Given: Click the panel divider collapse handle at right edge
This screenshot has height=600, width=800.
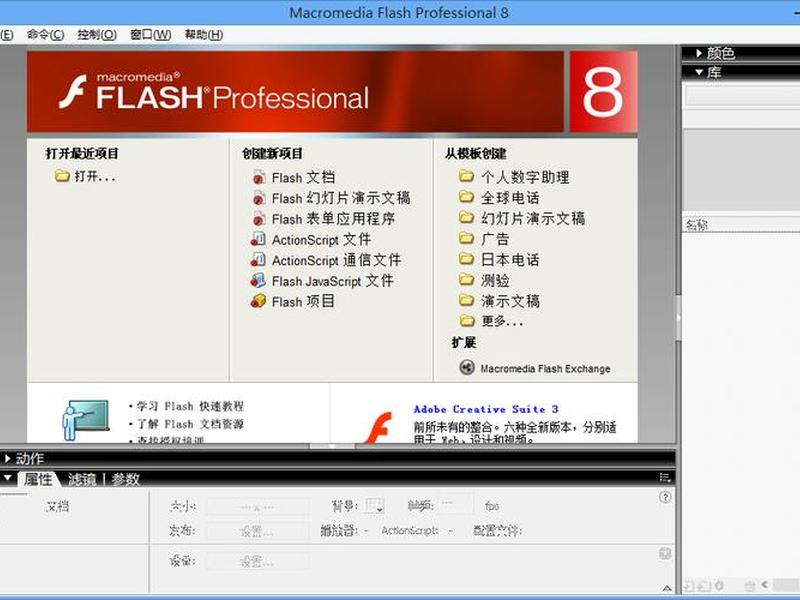Looking at the screenshot, I should point(679,318).
